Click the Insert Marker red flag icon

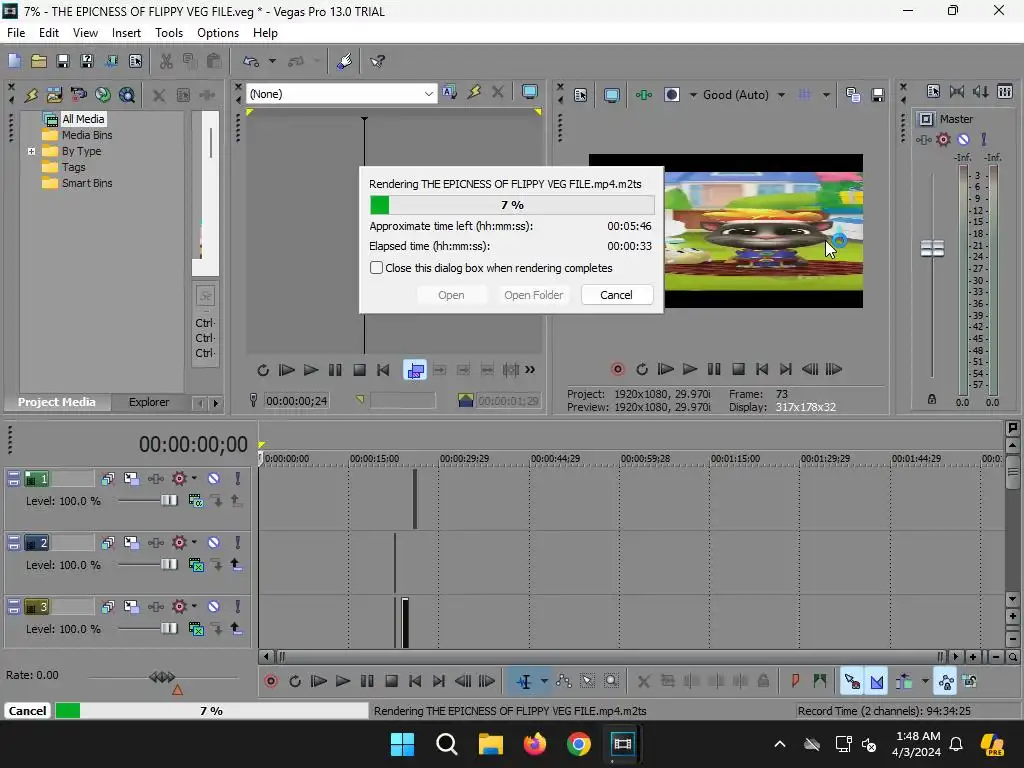point(795,681)
